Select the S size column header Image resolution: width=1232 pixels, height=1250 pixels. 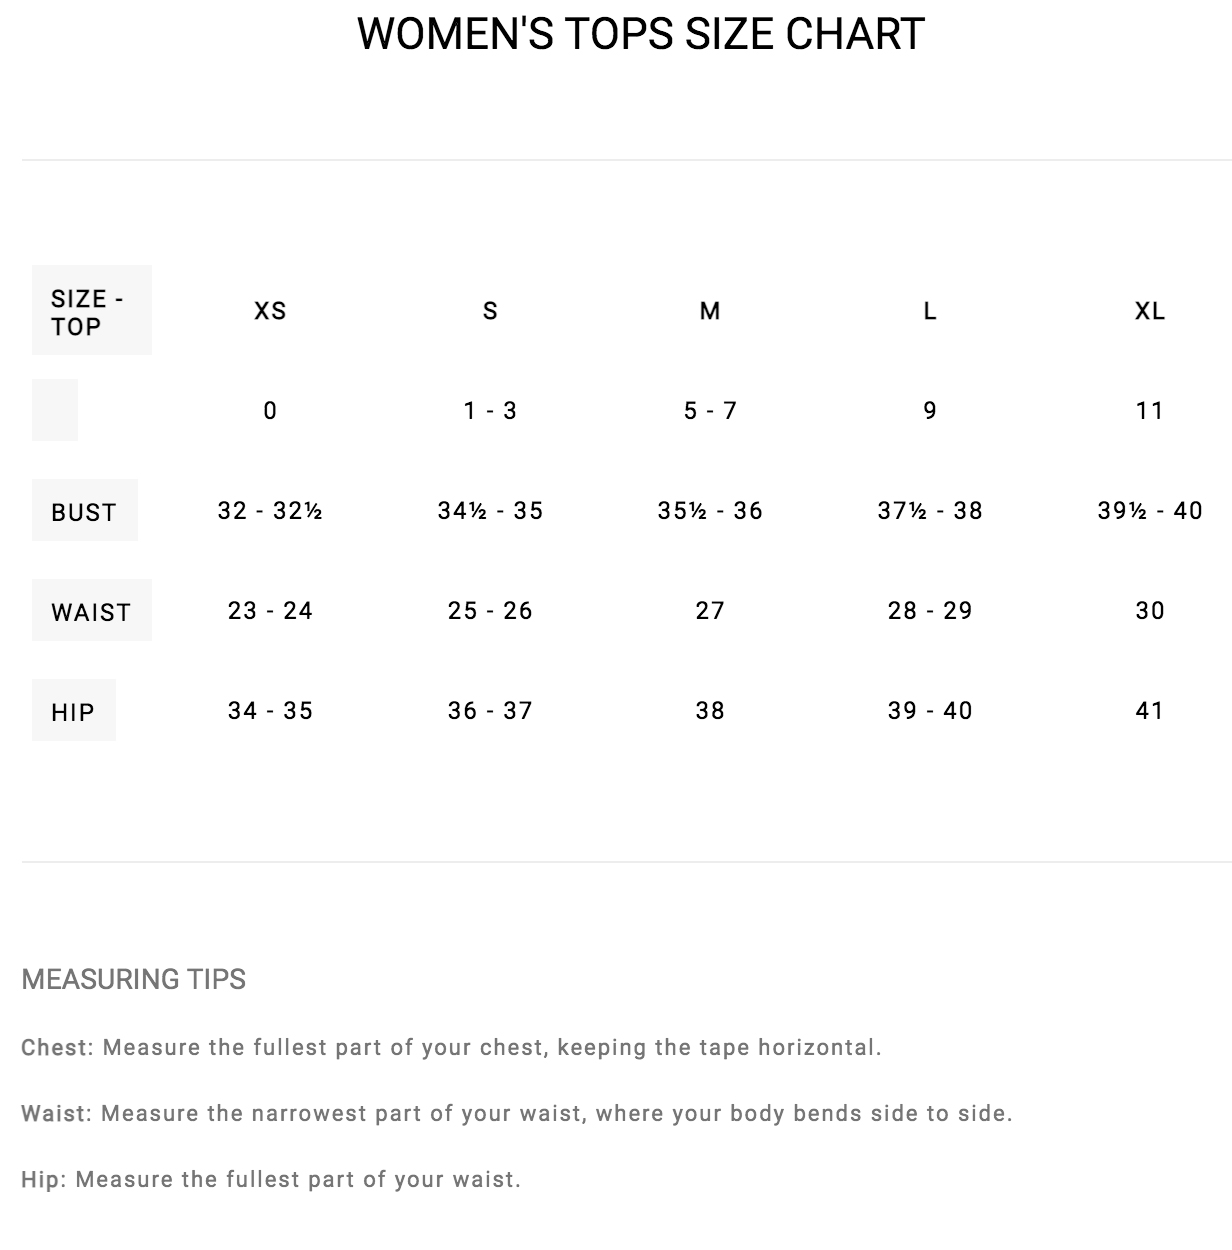click(x=490, y=311)
